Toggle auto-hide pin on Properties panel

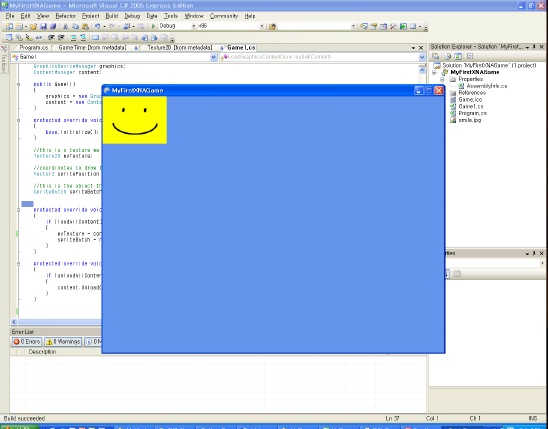coord(534,253)
